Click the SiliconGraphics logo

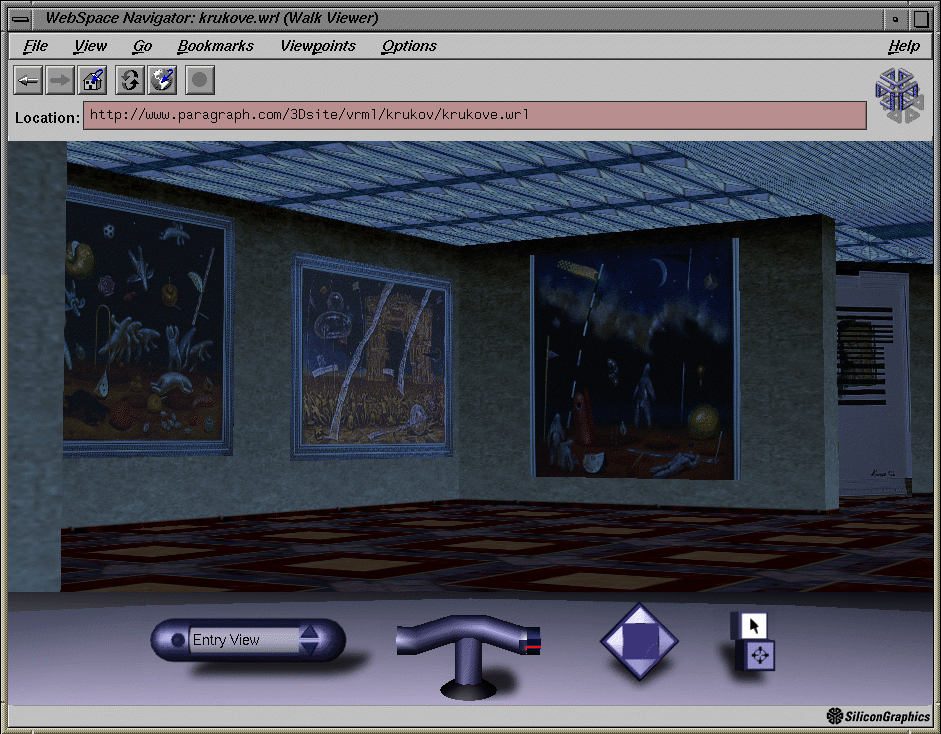coord(878,716)
